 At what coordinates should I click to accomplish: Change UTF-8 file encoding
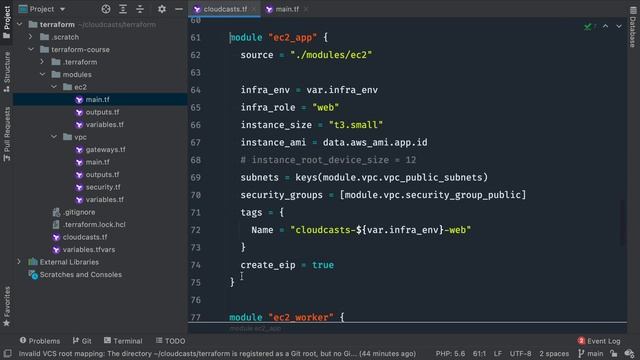click(x=520, y=353)
